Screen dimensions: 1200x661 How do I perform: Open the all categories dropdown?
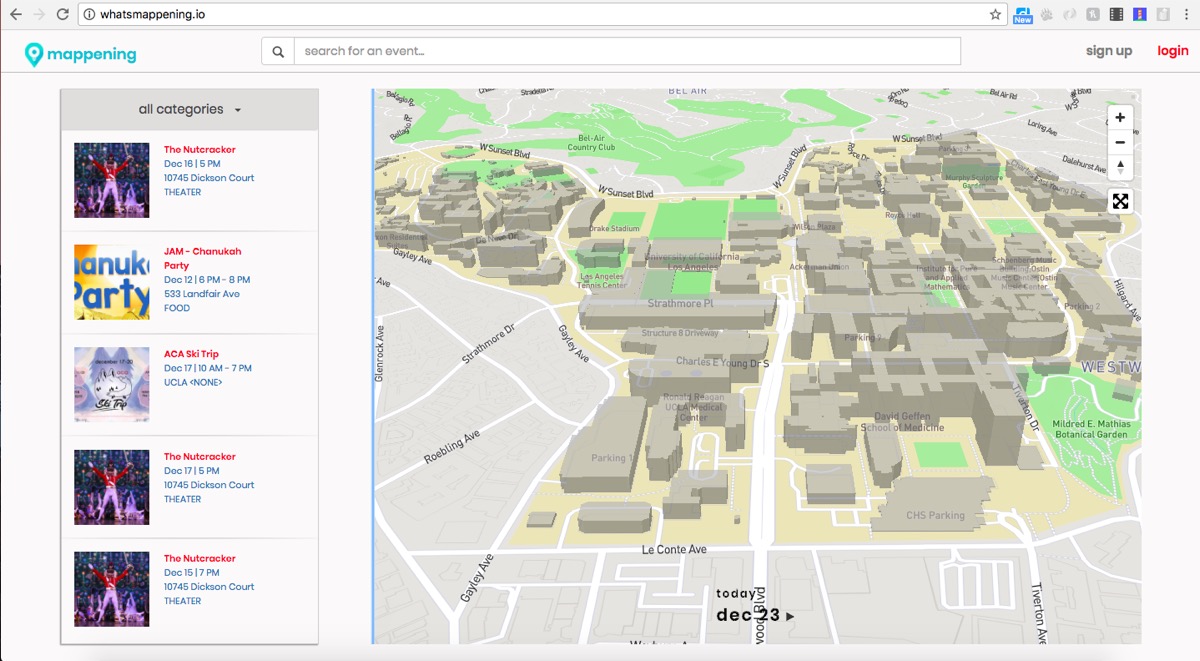pyautogui.click(x=190, y=110)
